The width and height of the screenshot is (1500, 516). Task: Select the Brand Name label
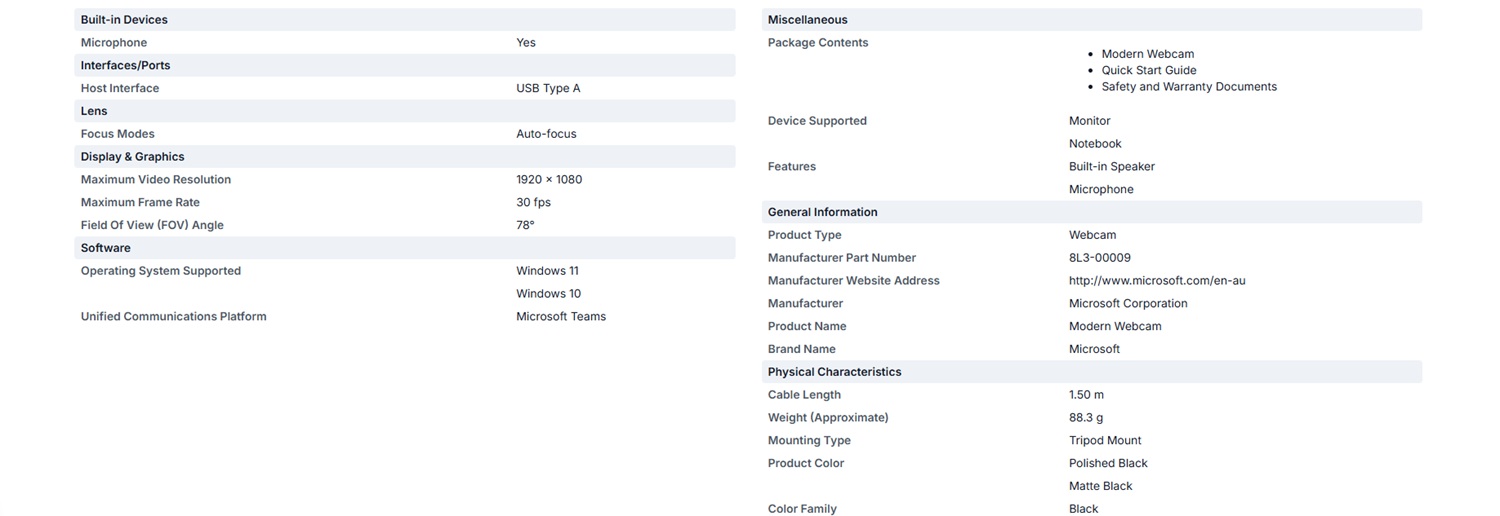point(802,349)
